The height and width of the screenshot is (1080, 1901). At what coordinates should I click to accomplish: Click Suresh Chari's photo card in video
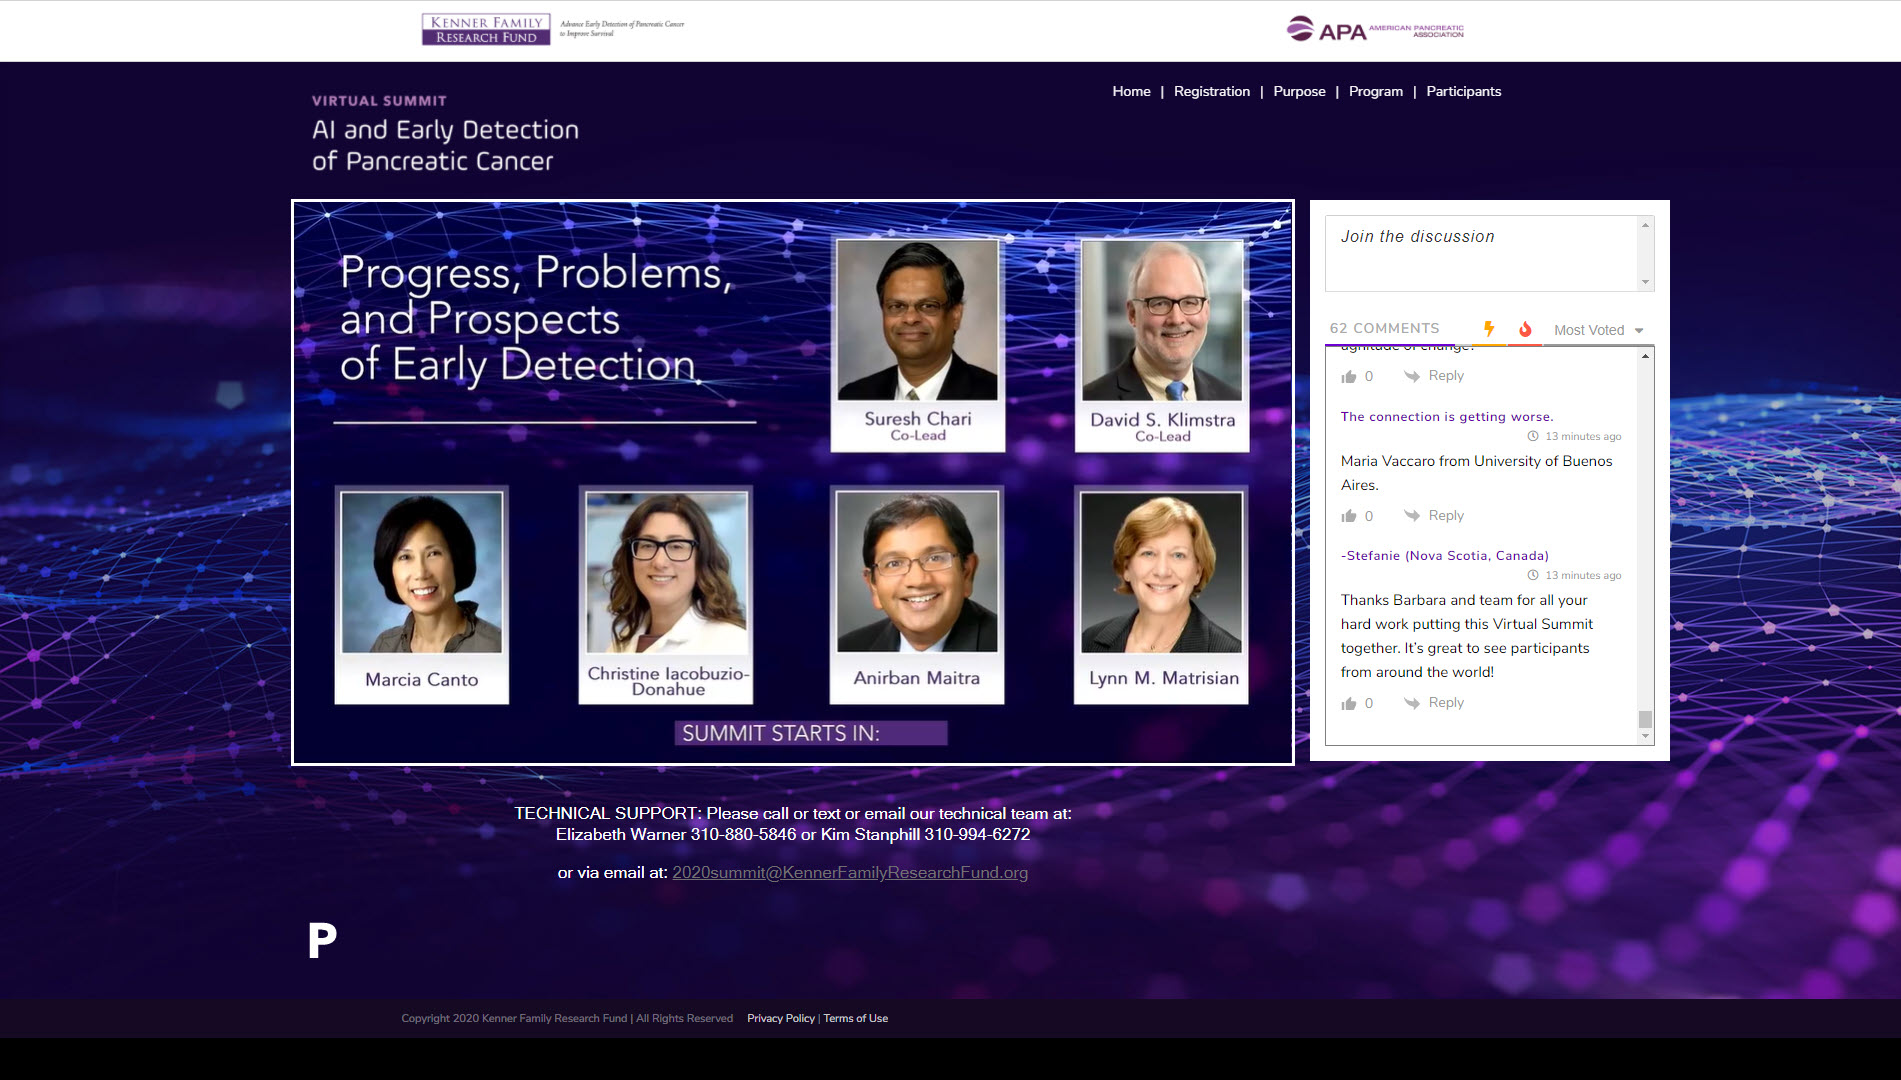tap(917, 343)
